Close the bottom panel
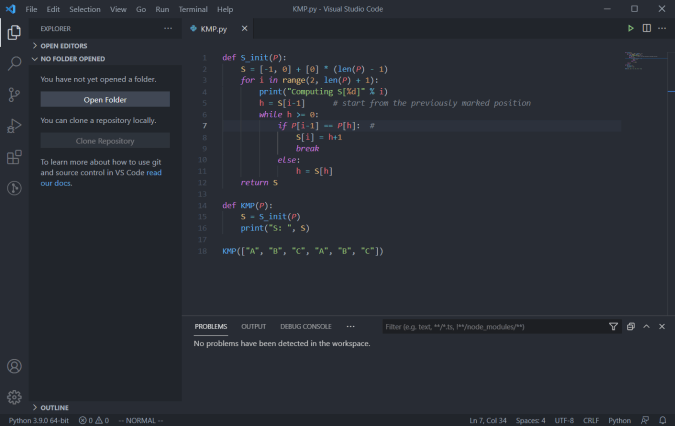This screenshot has height=426, width=675. pos(662,327)
